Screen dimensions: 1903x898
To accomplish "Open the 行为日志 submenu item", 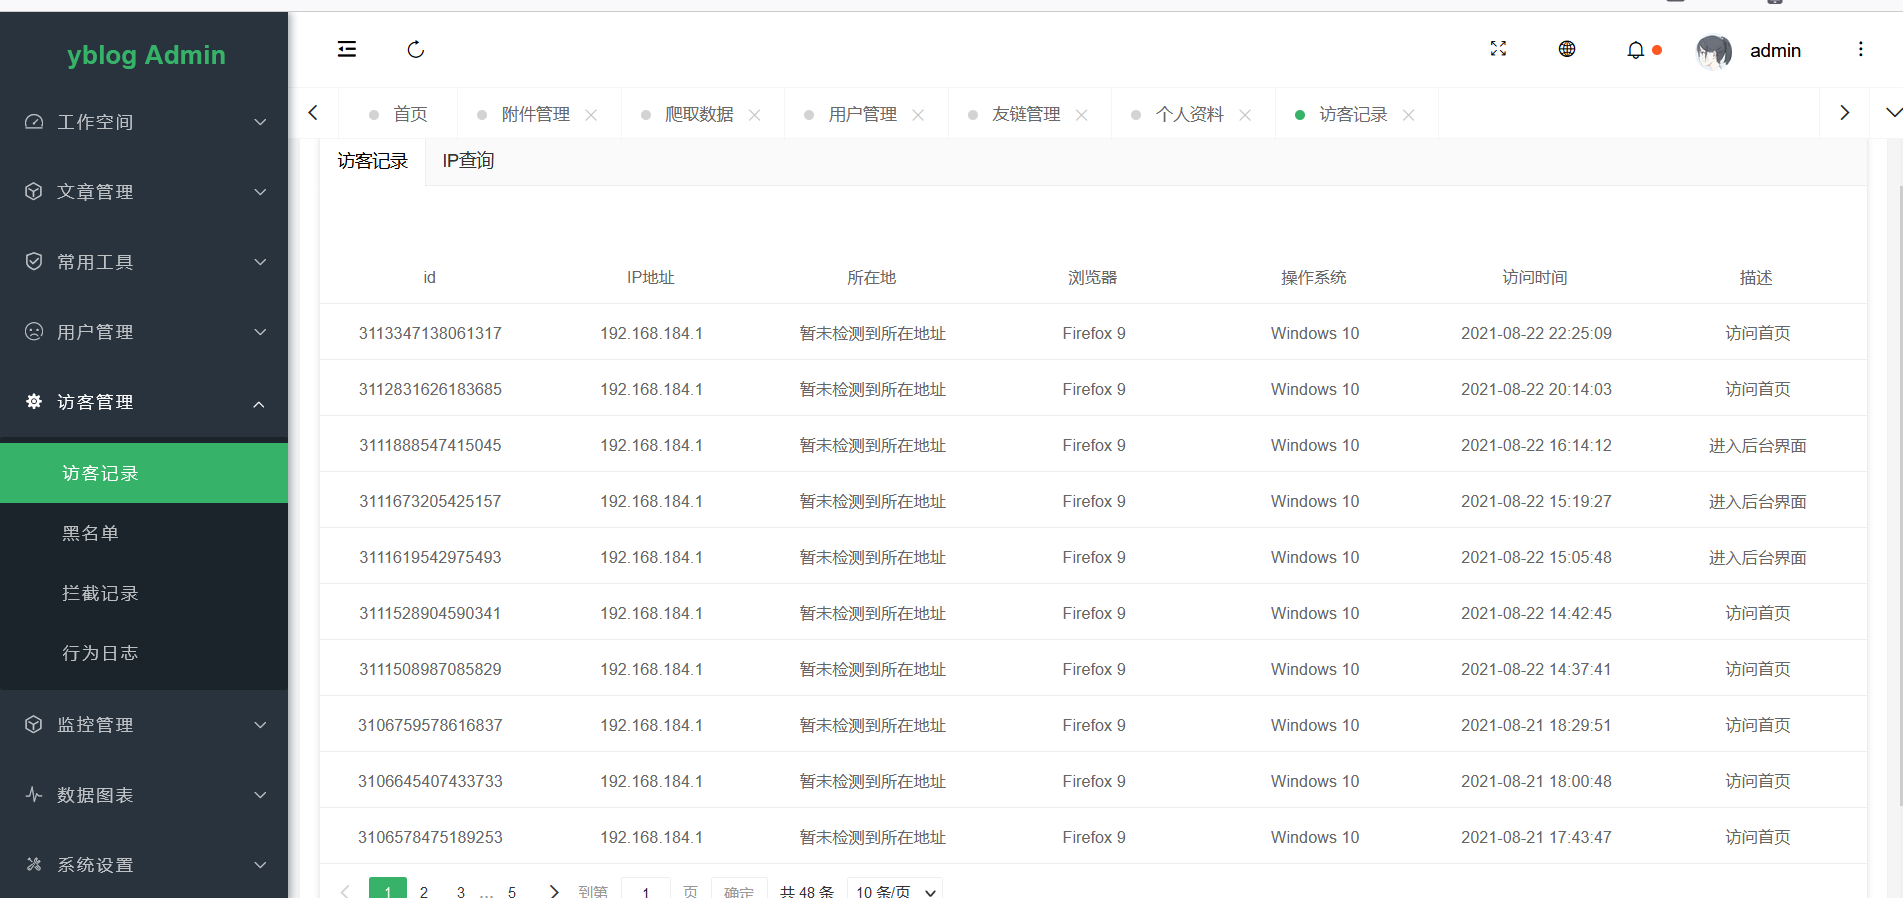I will point(144,653).
